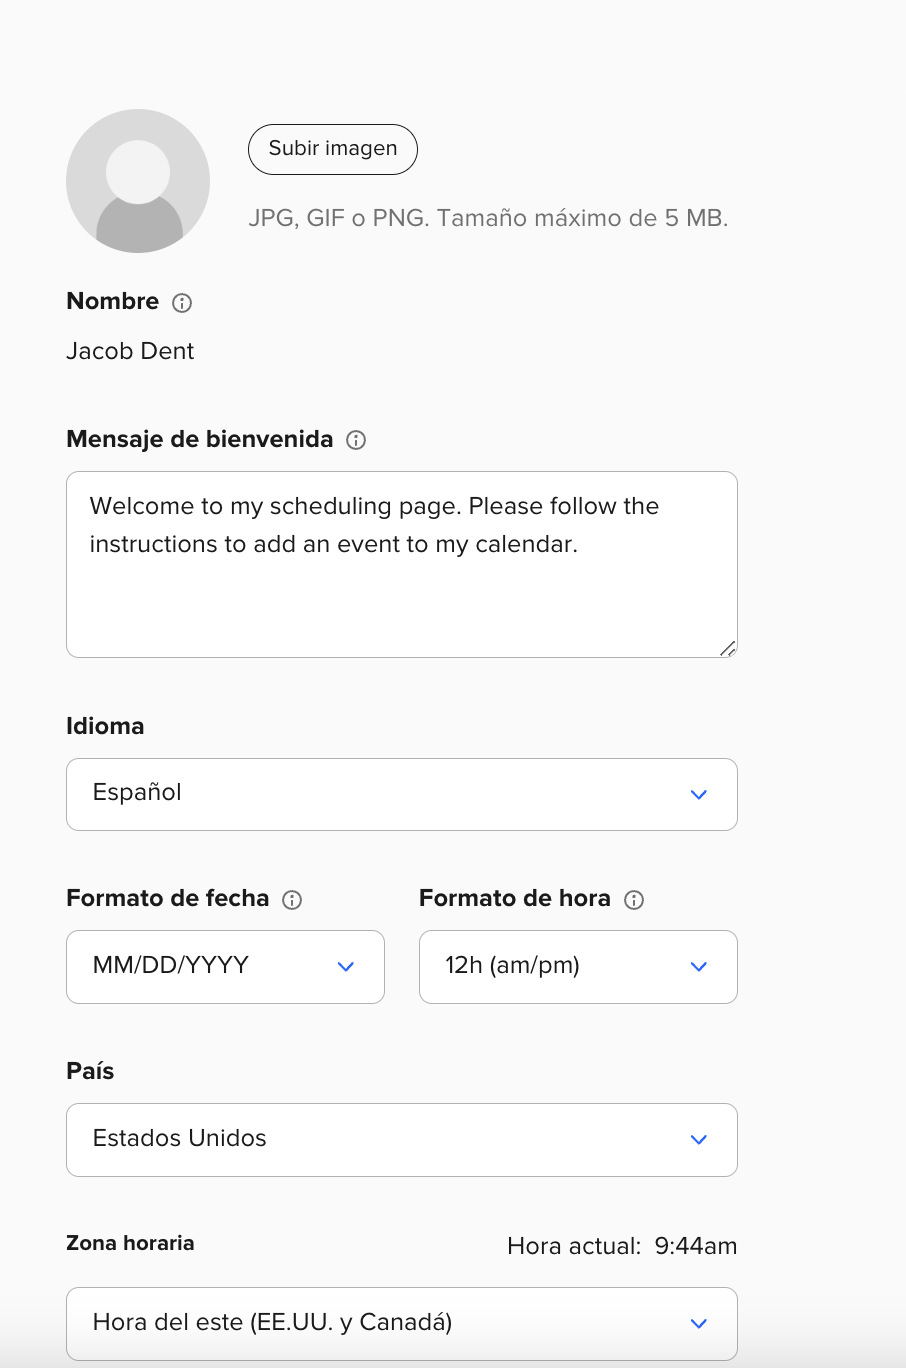Click the Zona horaria dropdown chevron arrow

click(x=699, y=1324)
